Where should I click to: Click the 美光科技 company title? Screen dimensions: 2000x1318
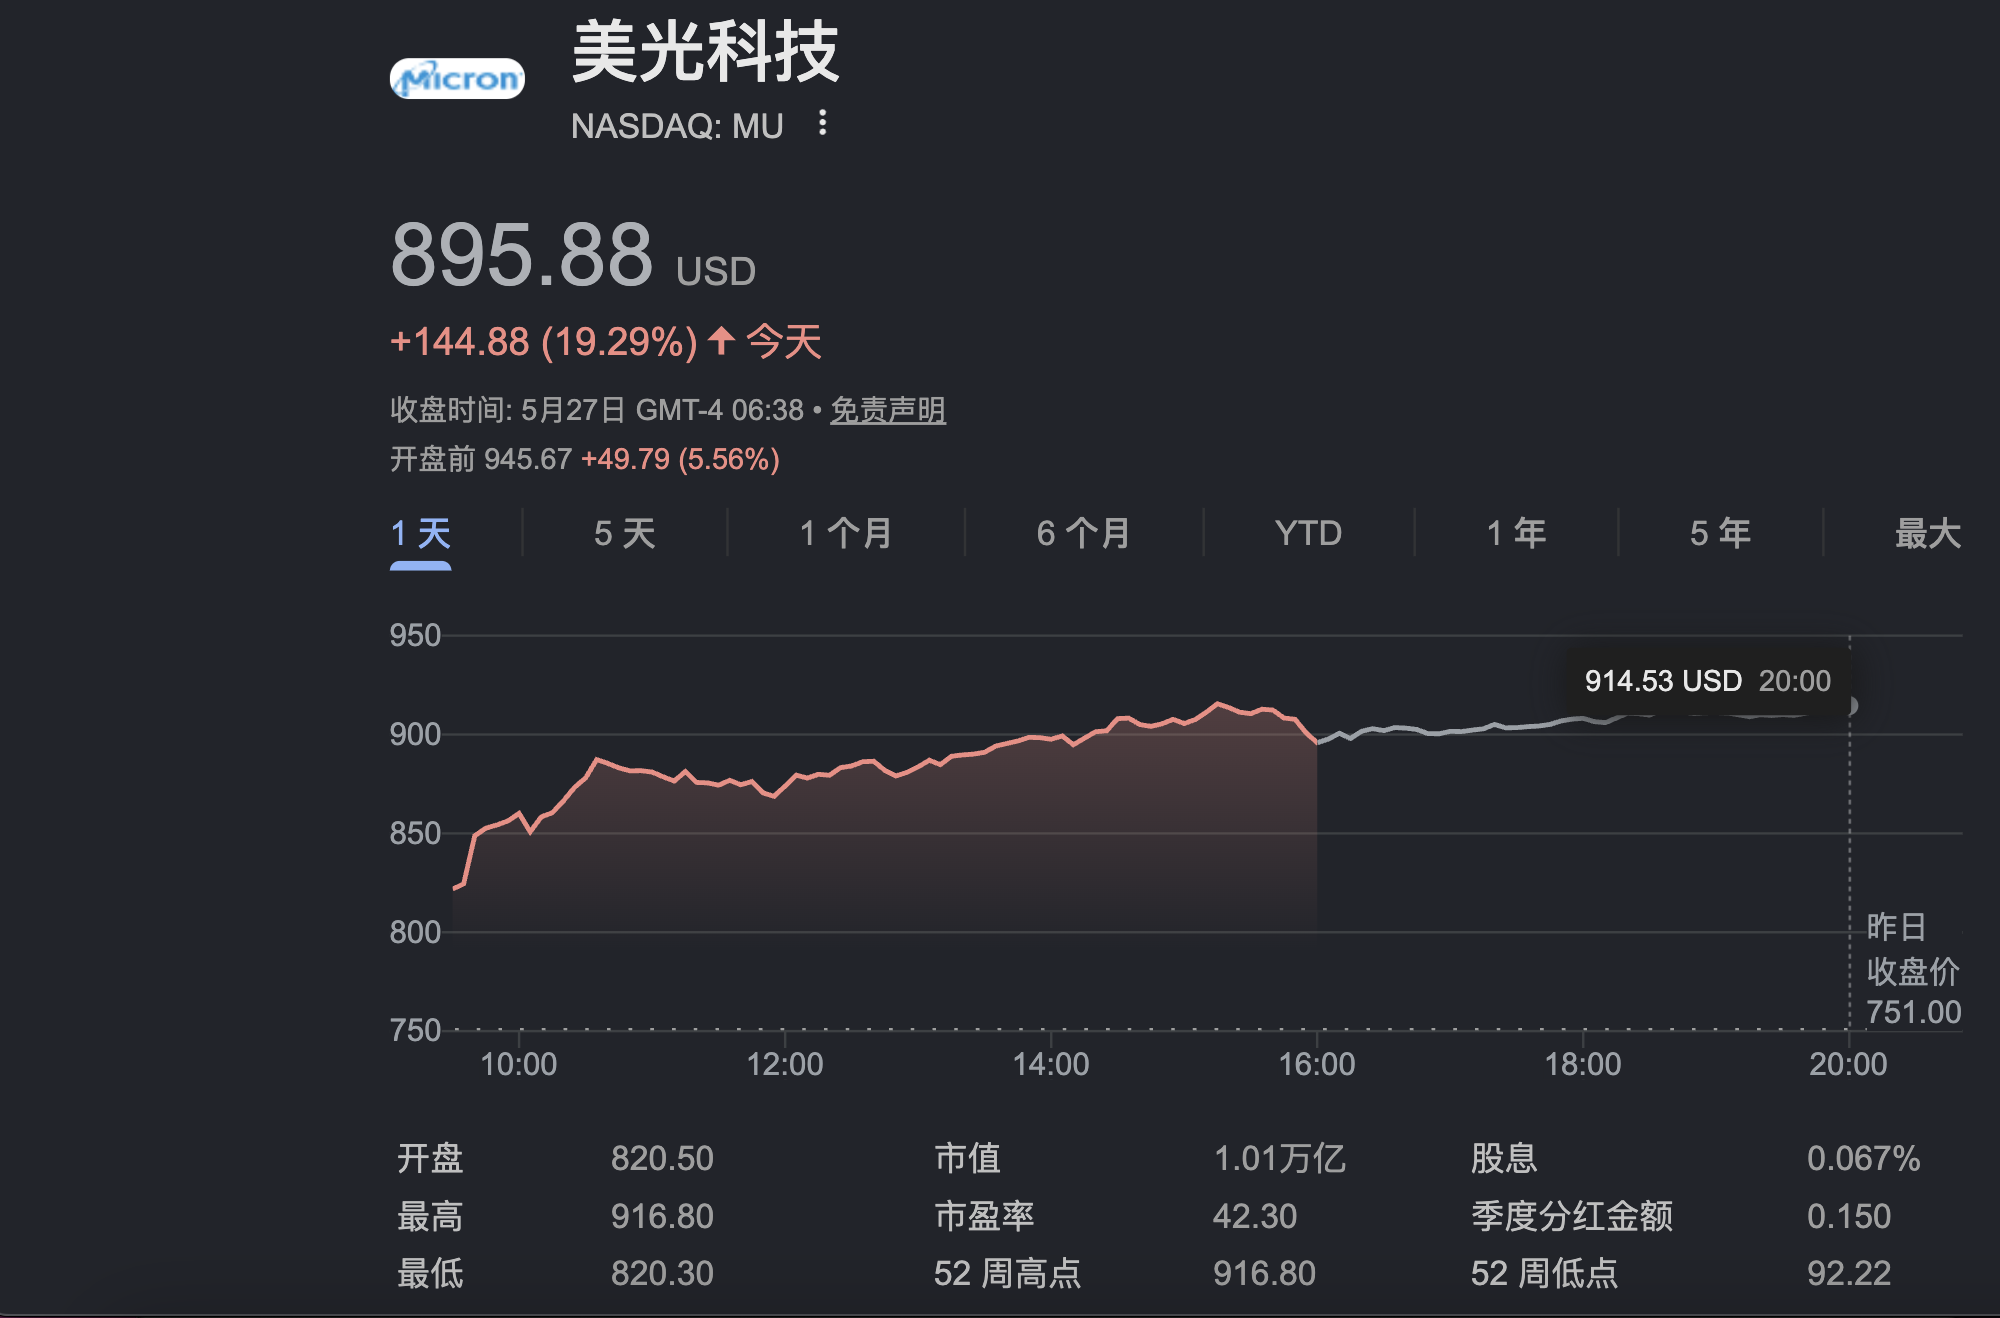pyautogui.click(x=705, y=52)
